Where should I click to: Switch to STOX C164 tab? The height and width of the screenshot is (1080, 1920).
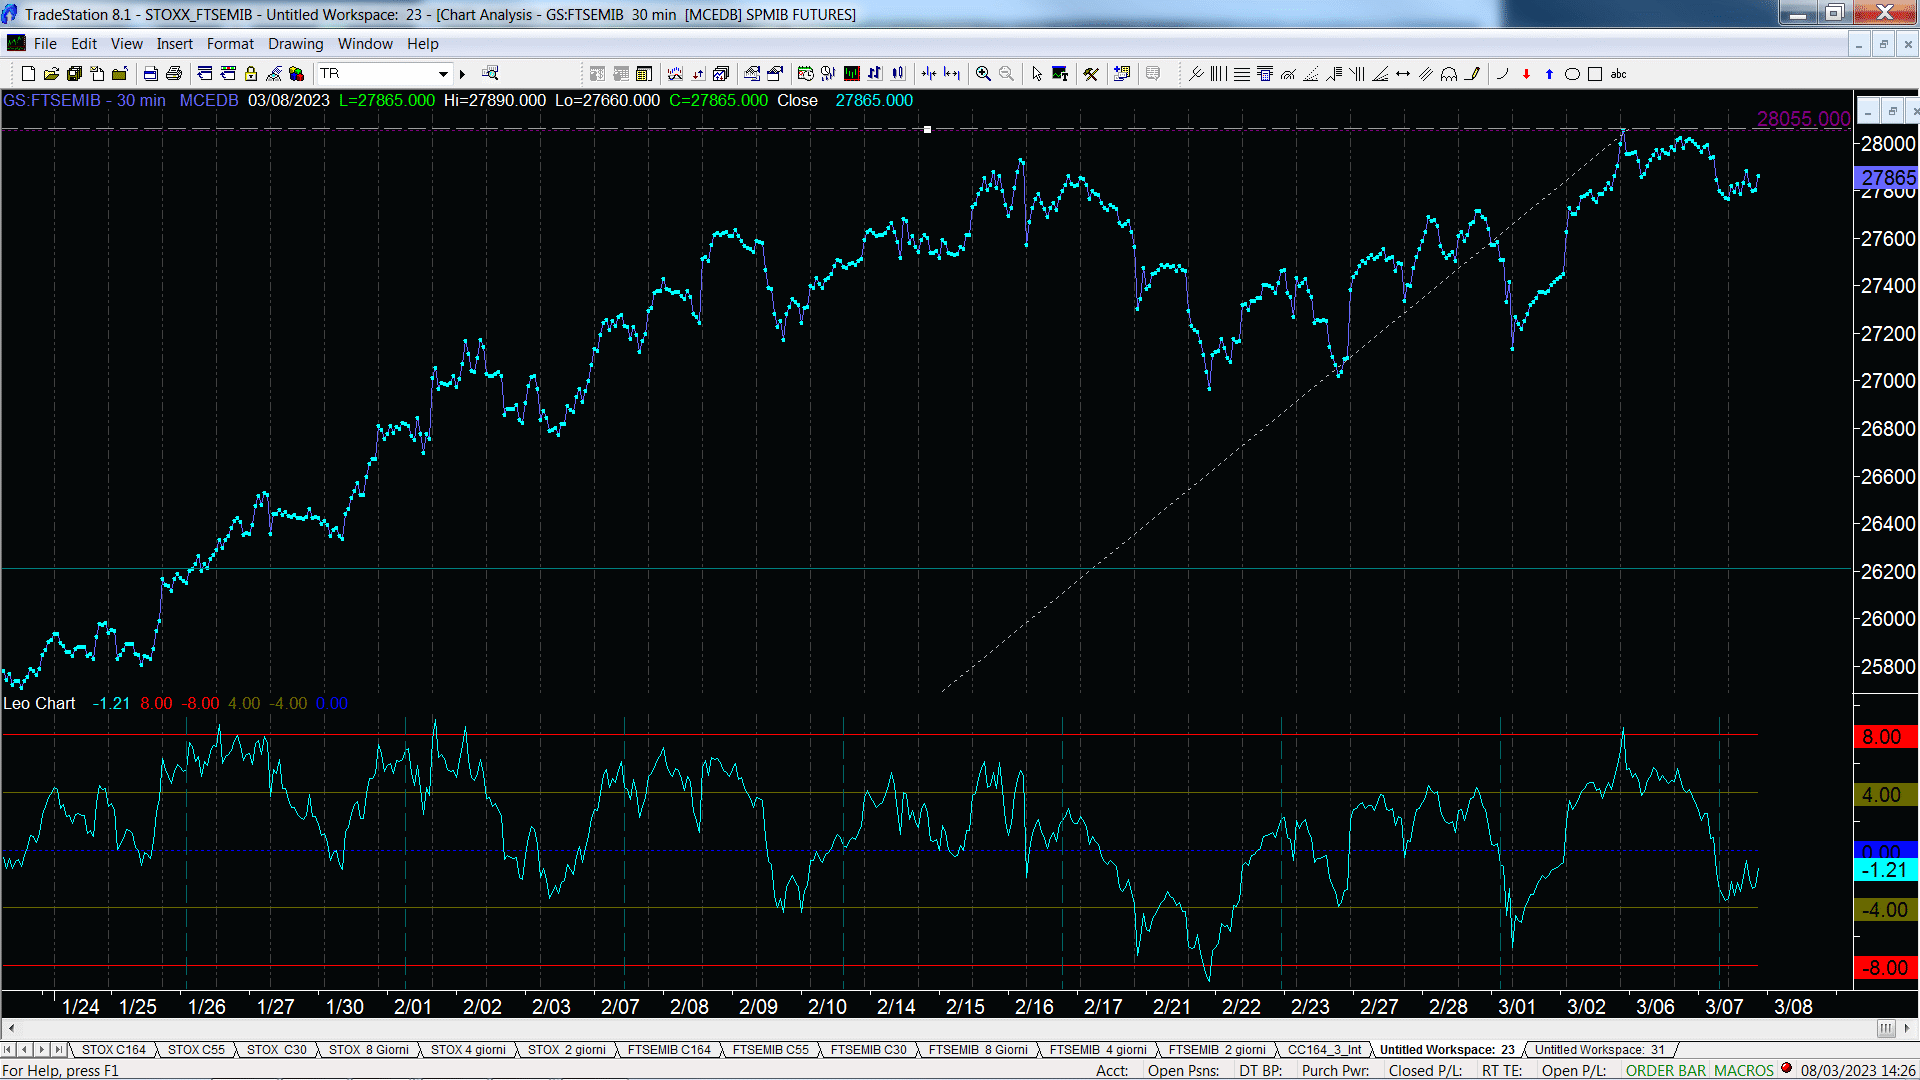tap(113, 1050)
